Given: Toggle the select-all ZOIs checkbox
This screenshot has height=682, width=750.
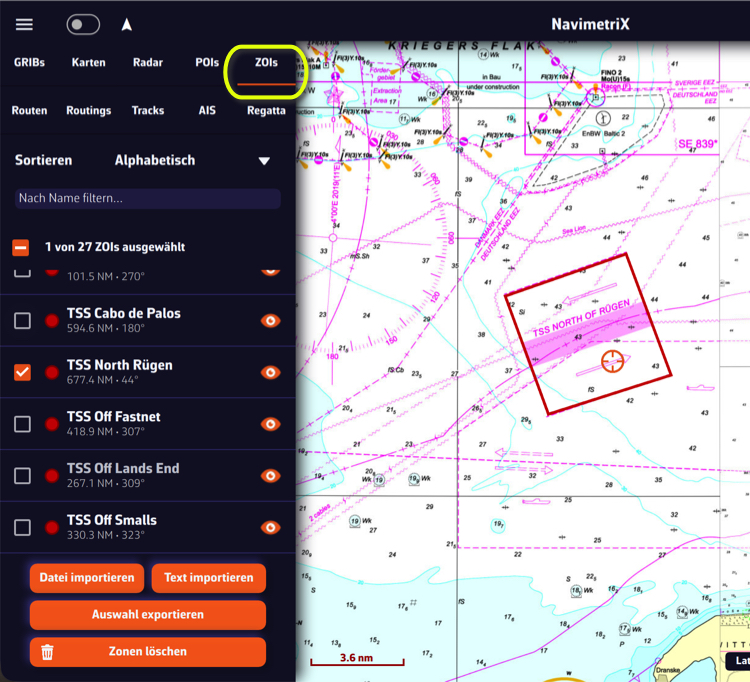Looking at the screenshot, I should click(21, 247).
